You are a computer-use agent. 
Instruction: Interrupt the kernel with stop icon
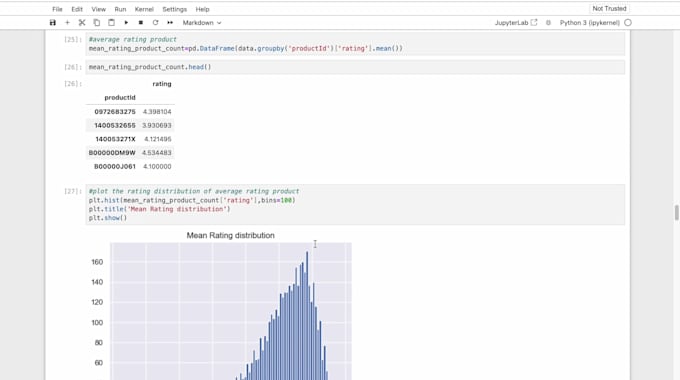141,23
